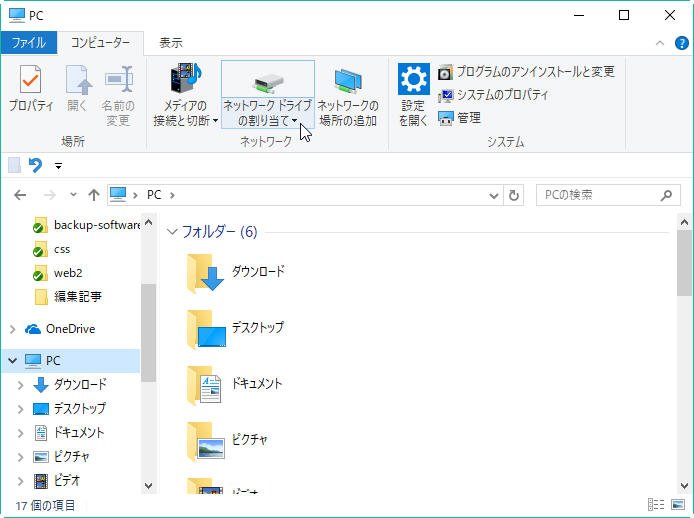The height and width of the screenshot is (518, 694).
Task: Refresh the PC view
Action: (513, 195)
